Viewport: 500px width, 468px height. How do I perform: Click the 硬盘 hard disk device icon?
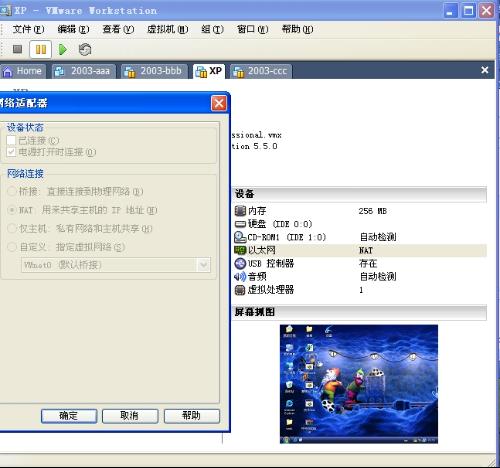click(240, 224)
